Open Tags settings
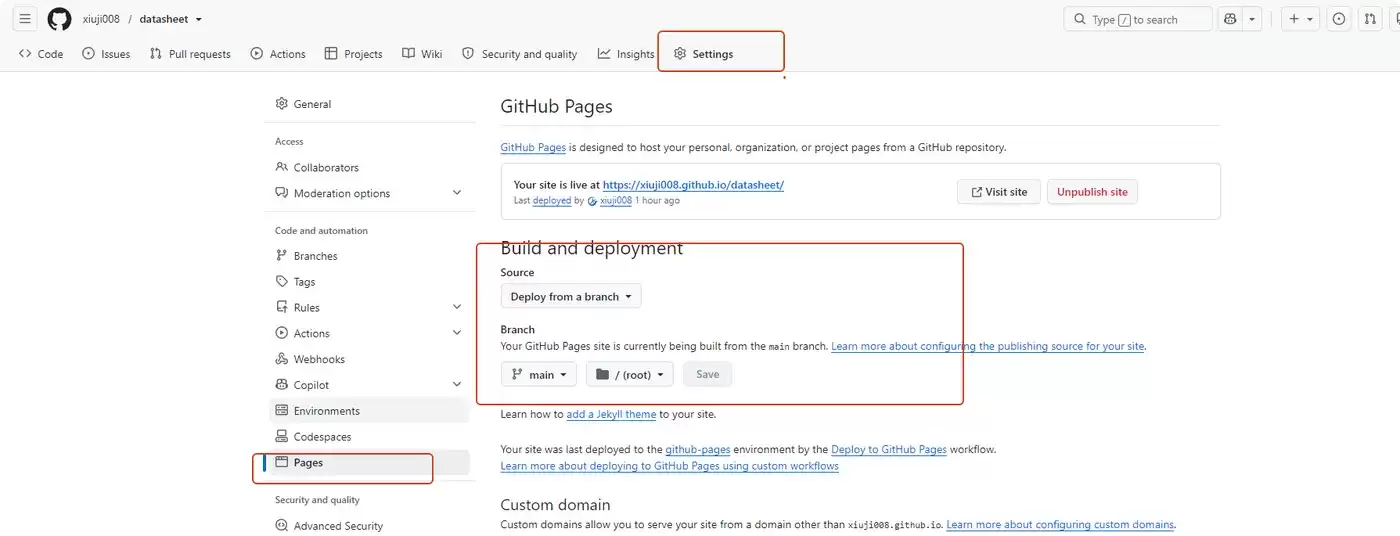 [369, 282]
